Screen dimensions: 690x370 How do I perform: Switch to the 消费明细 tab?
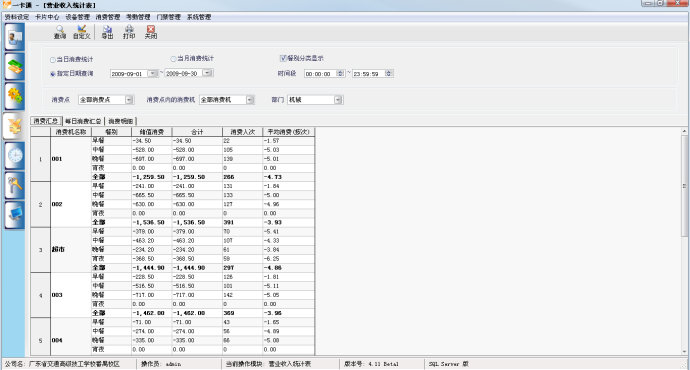pyautogui.click(x=121, y=121)
